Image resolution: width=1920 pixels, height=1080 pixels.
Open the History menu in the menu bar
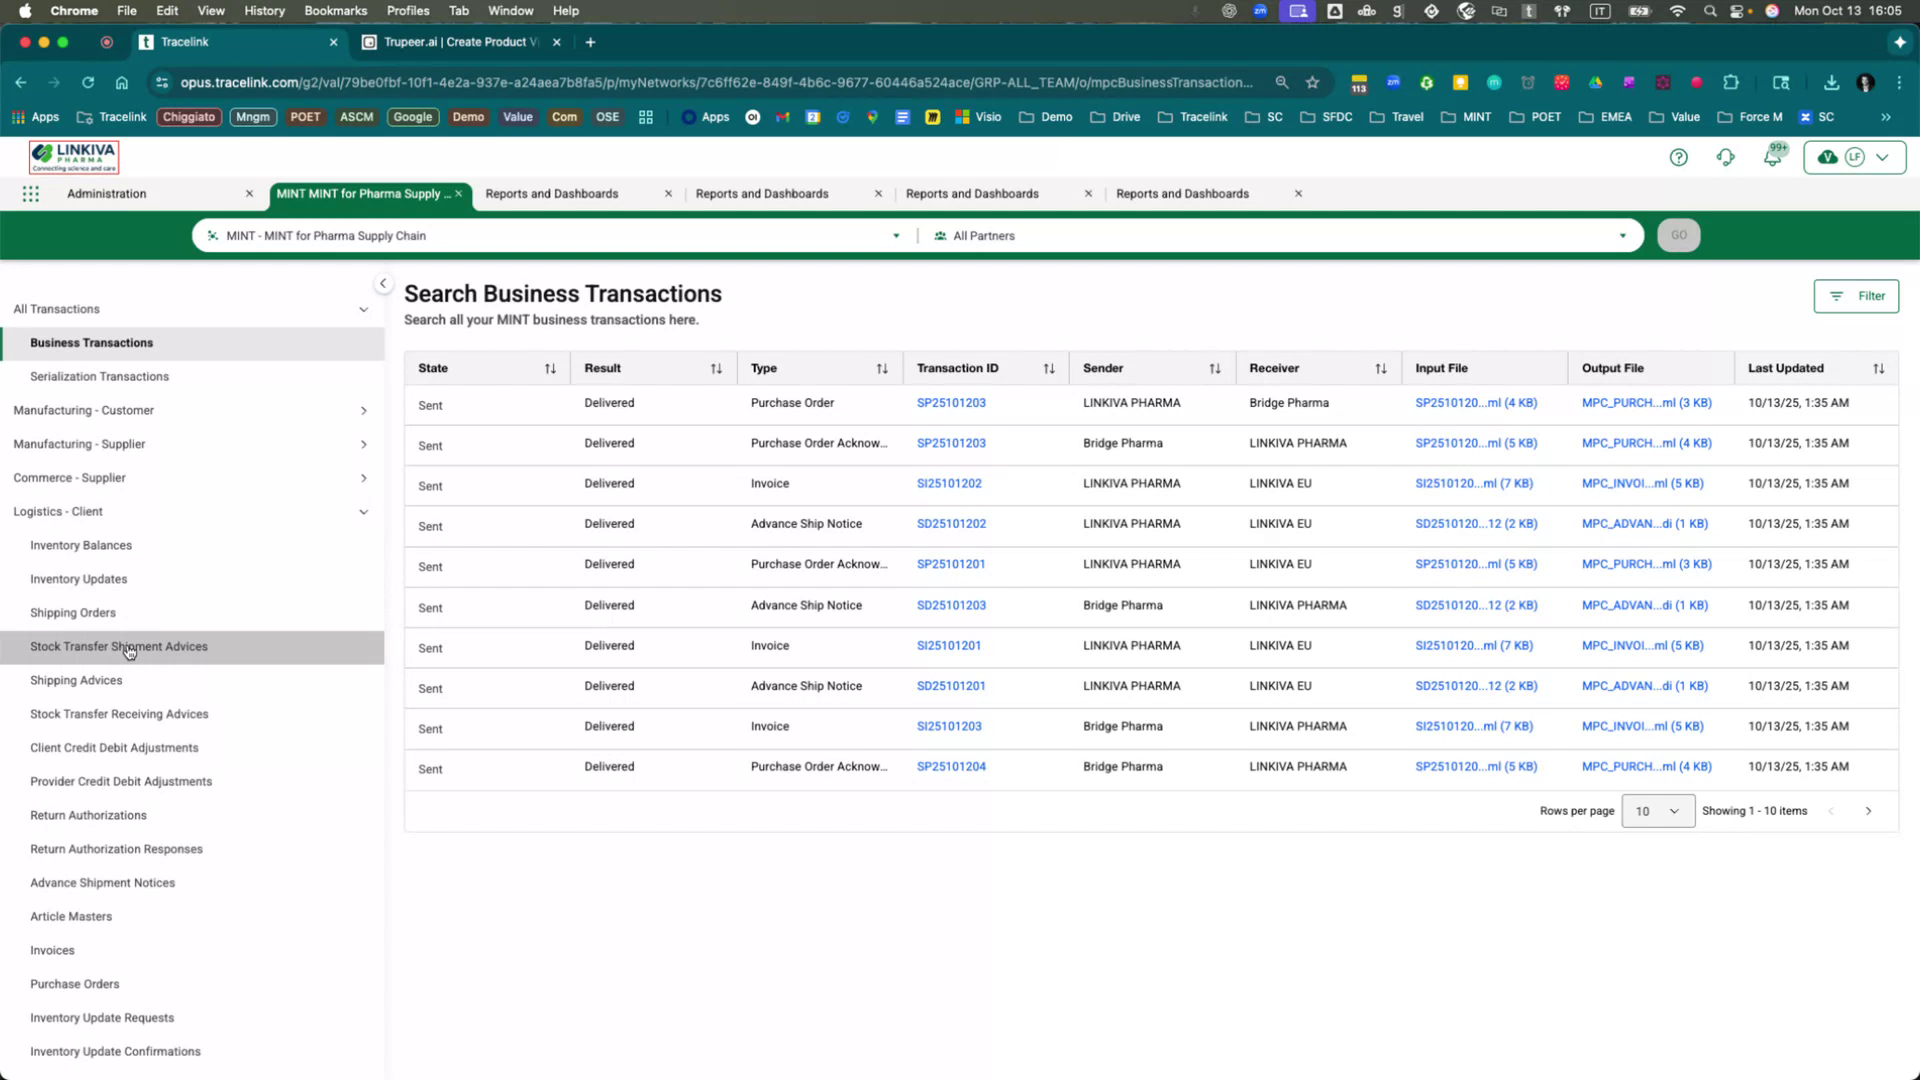coord(263,11)
